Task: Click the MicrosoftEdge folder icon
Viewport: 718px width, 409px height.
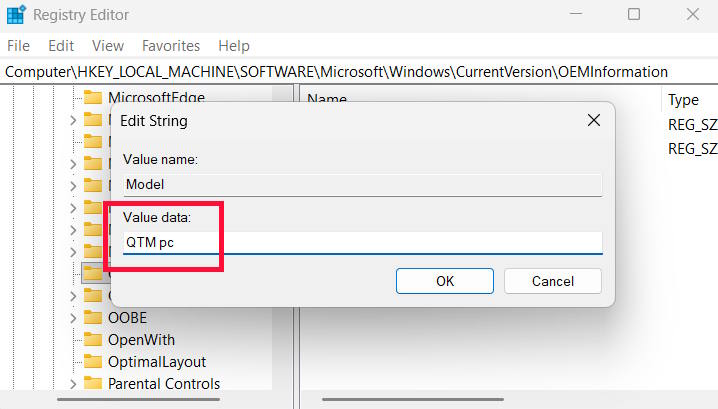Action: click(93, 97)
